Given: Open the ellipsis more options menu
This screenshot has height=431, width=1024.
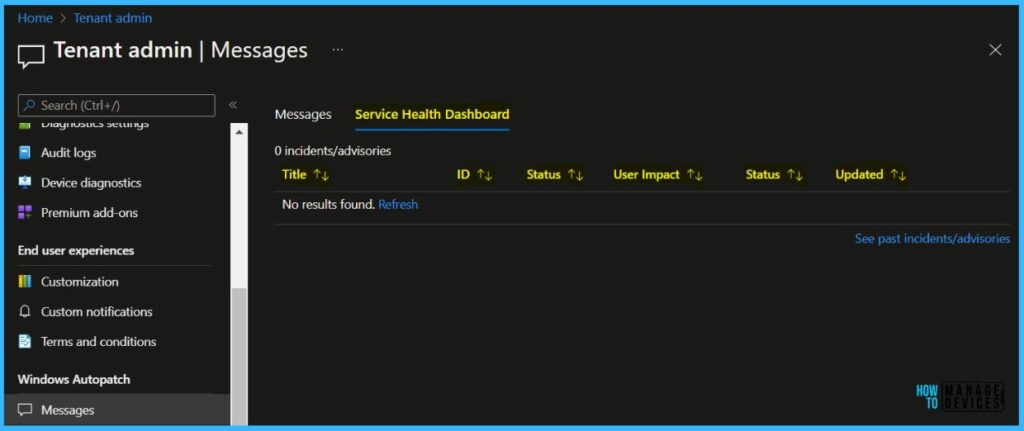Looking at the screenshot, I should (x=338, y=50).
